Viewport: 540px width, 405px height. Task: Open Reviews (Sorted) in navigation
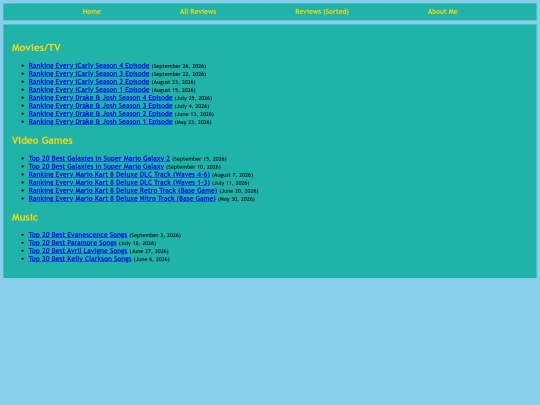[322, 12]
